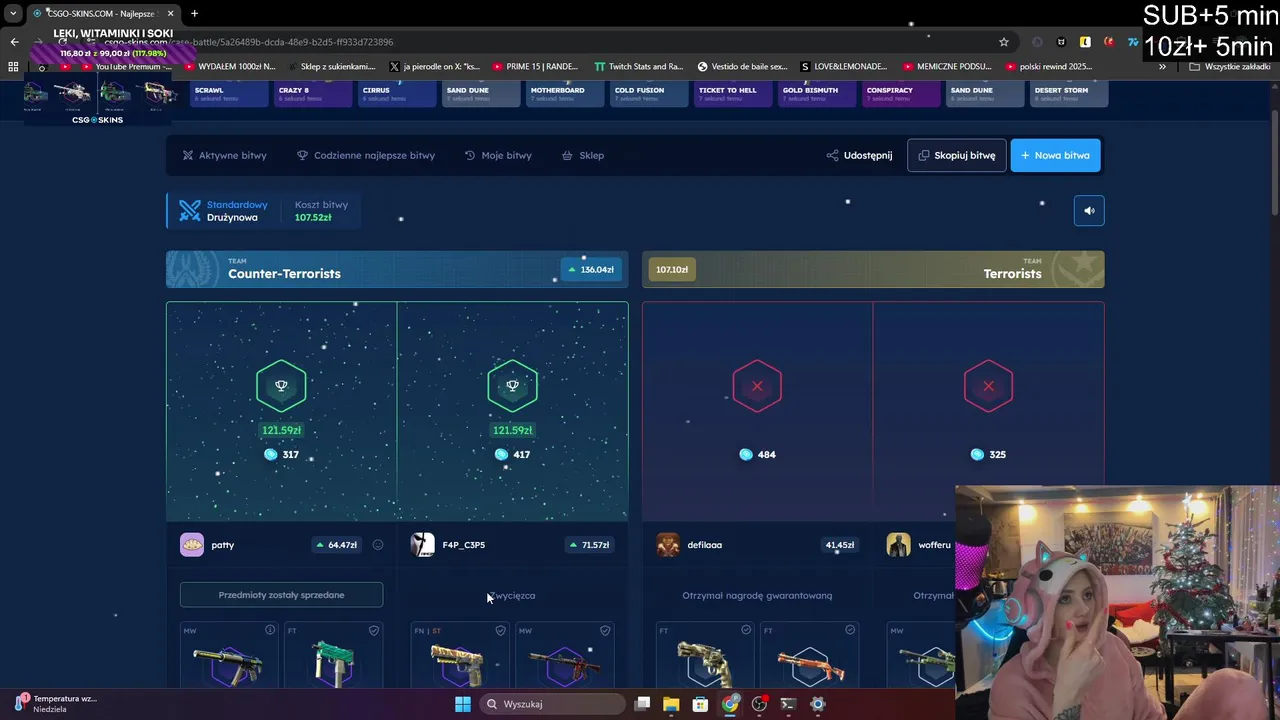Open Wszystkie zakładki bookmarks folder

[1230, 67]
